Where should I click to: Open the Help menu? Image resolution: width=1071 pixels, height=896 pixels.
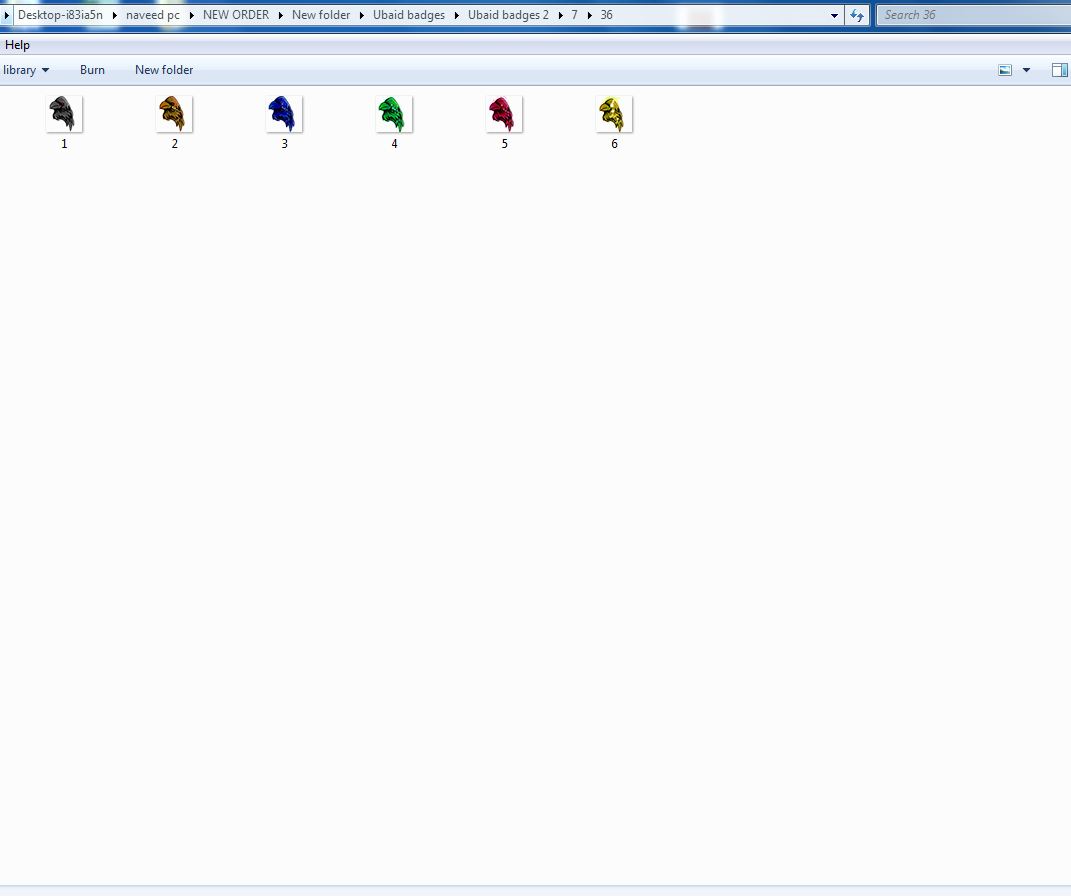(x=17, y=45)
